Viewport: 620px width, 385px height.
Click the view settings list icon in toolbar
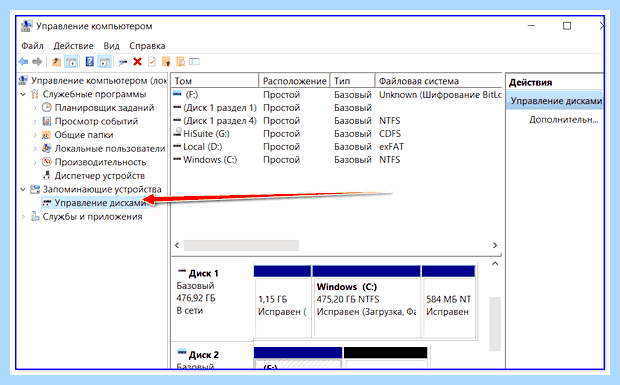194,62
